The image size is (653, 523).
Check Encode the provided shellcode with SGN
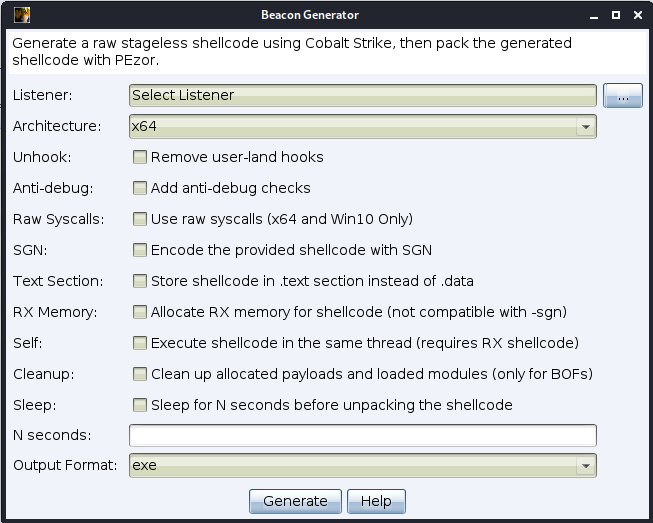point(140,250)
